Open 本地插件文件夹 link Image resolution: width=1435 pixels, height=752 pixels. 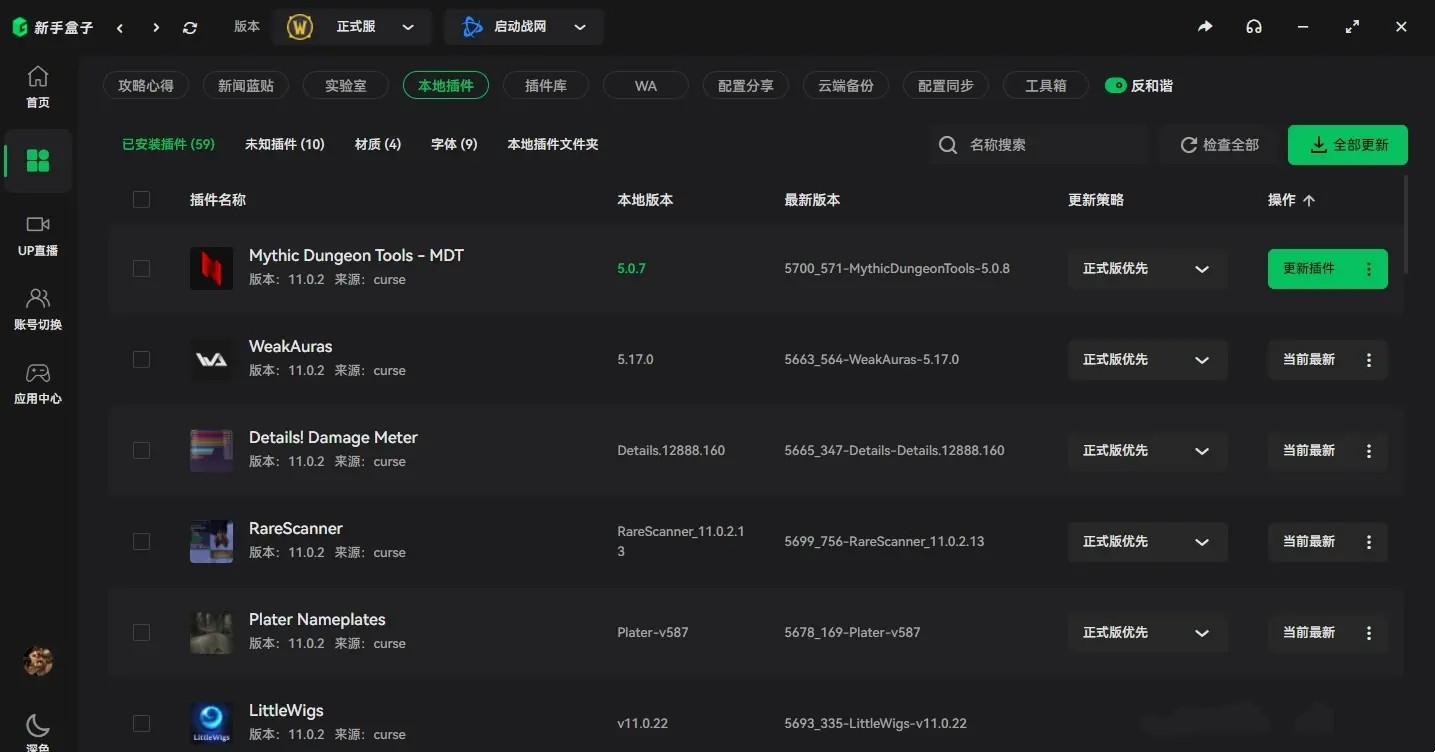(553, 145)
